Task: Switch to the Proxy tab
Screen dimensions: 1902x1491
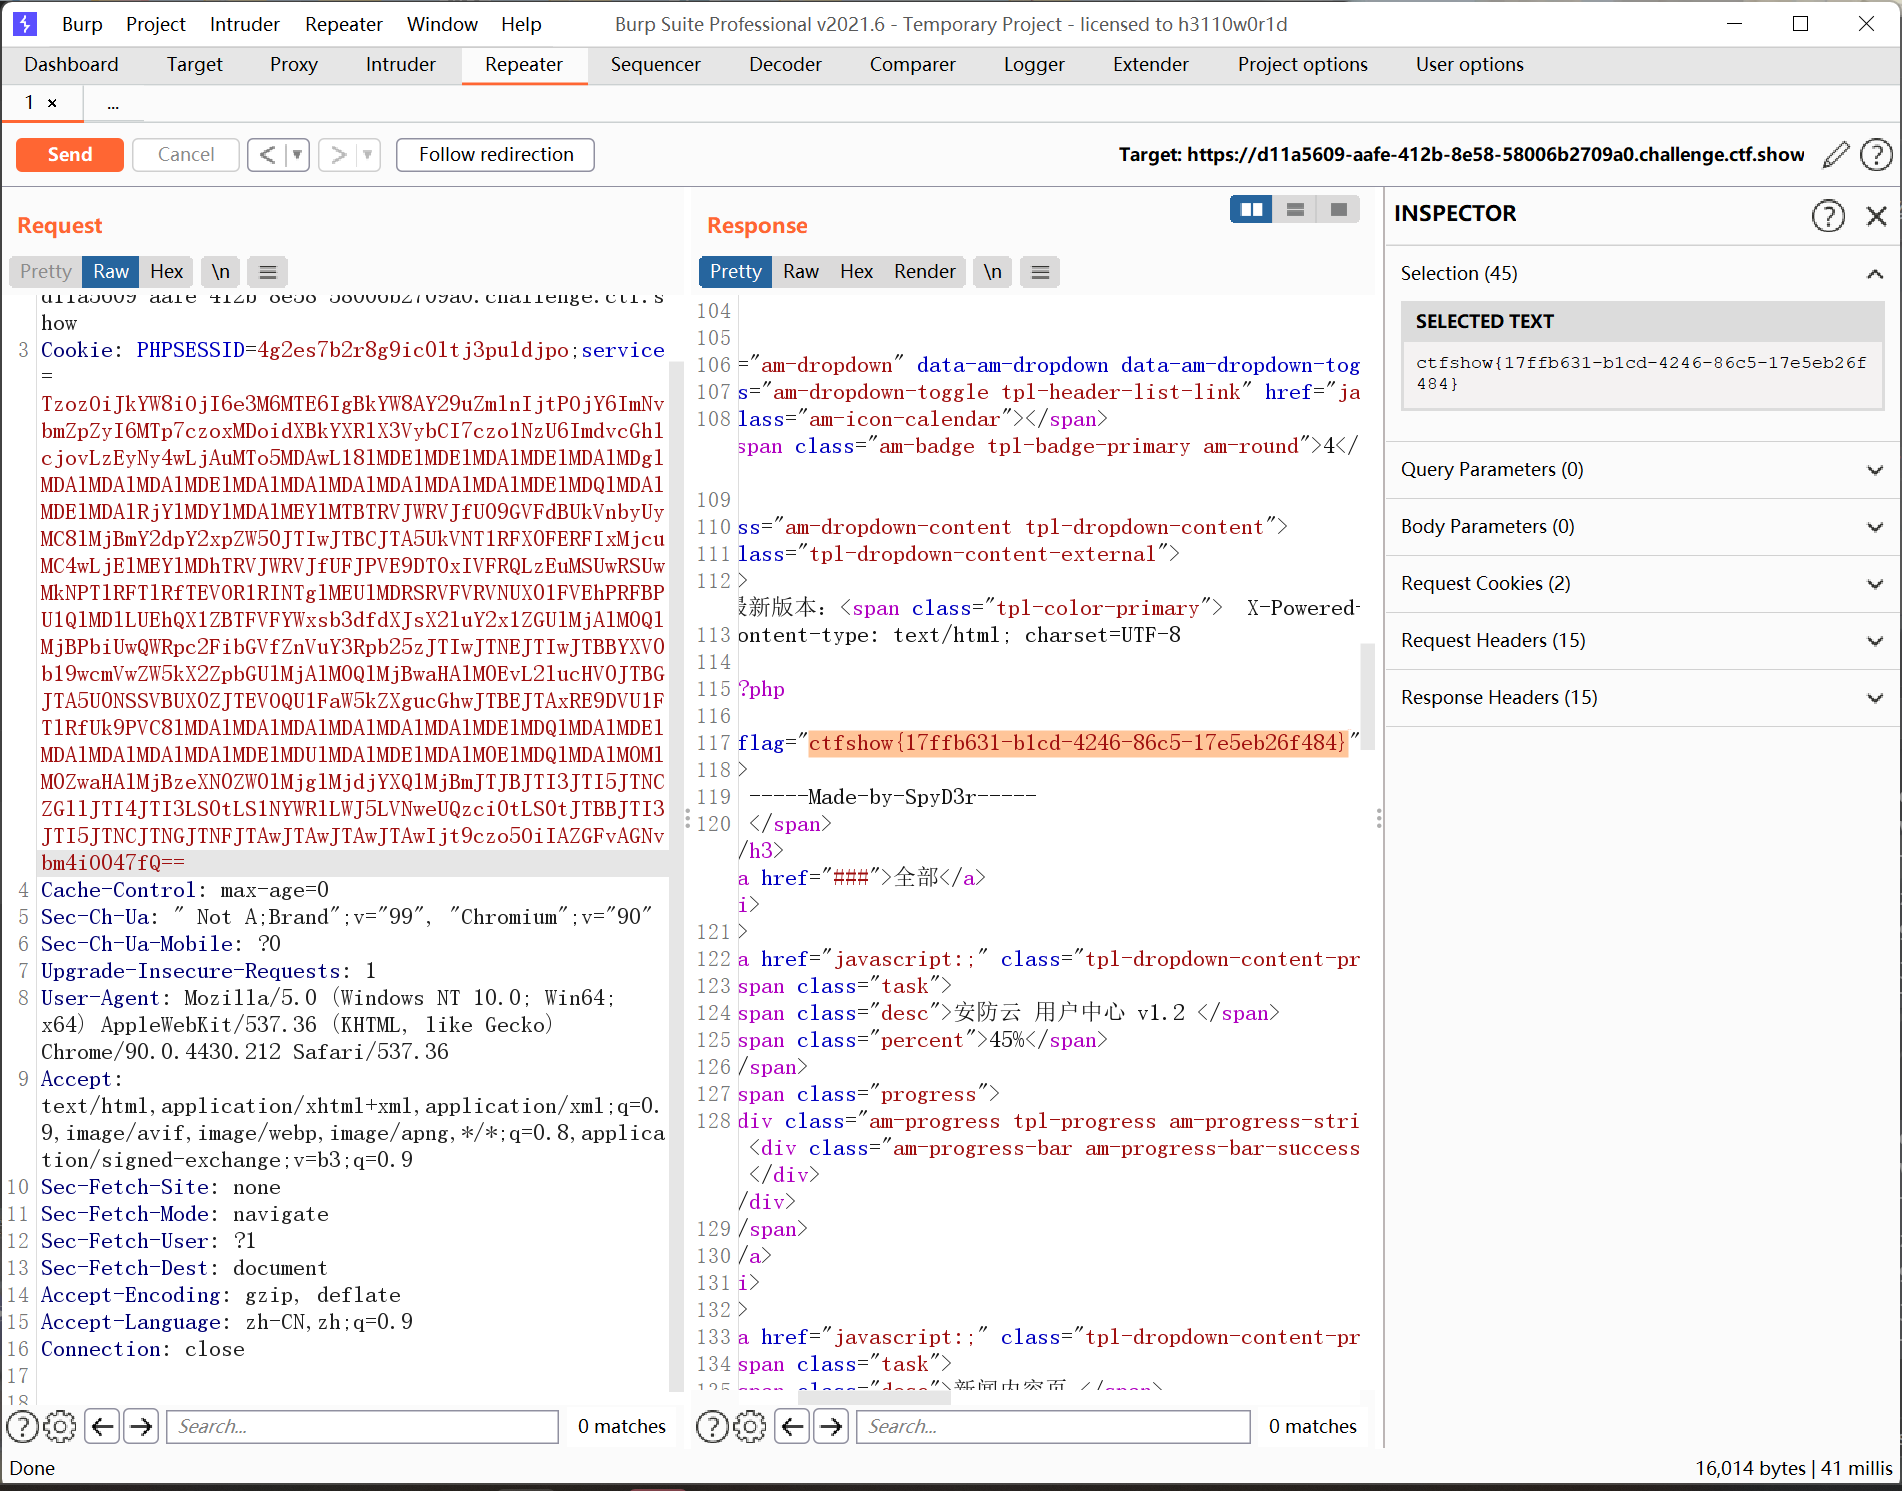Action: coord(294,65)
